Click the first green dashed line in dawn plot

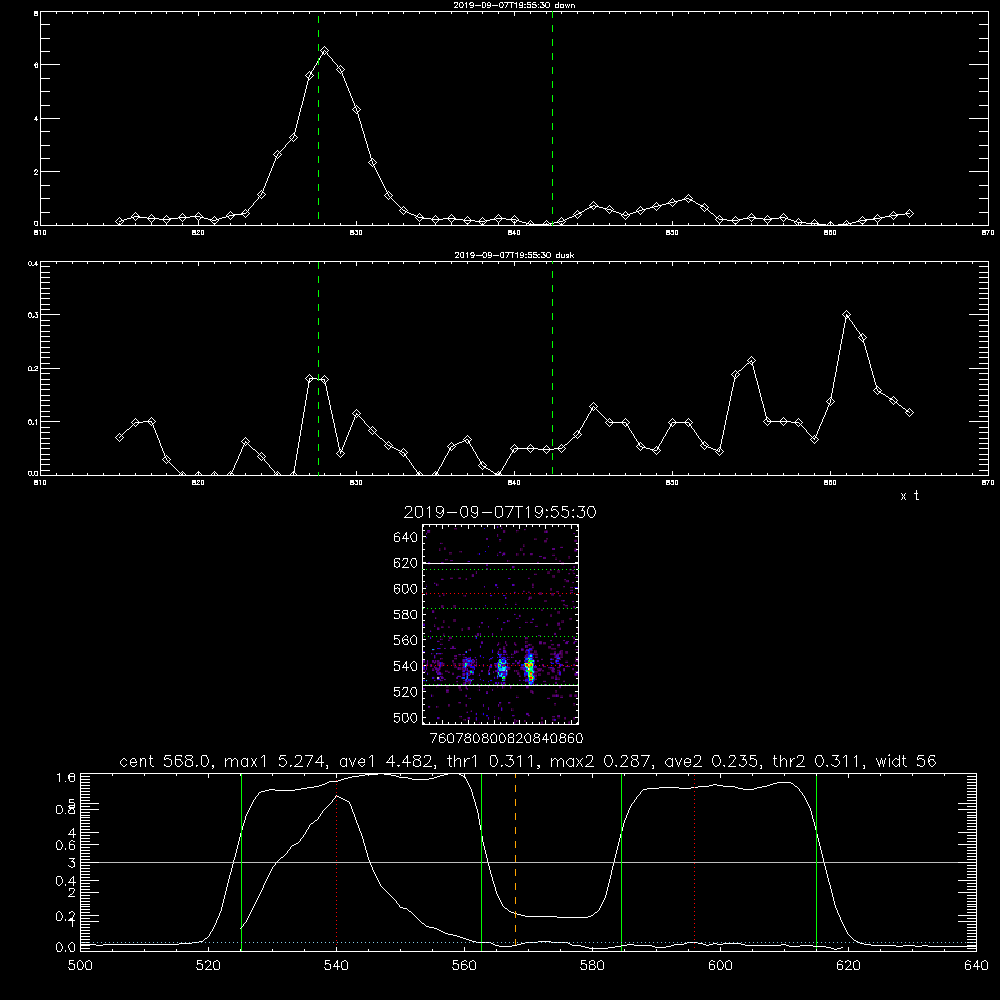click(318, 119)
